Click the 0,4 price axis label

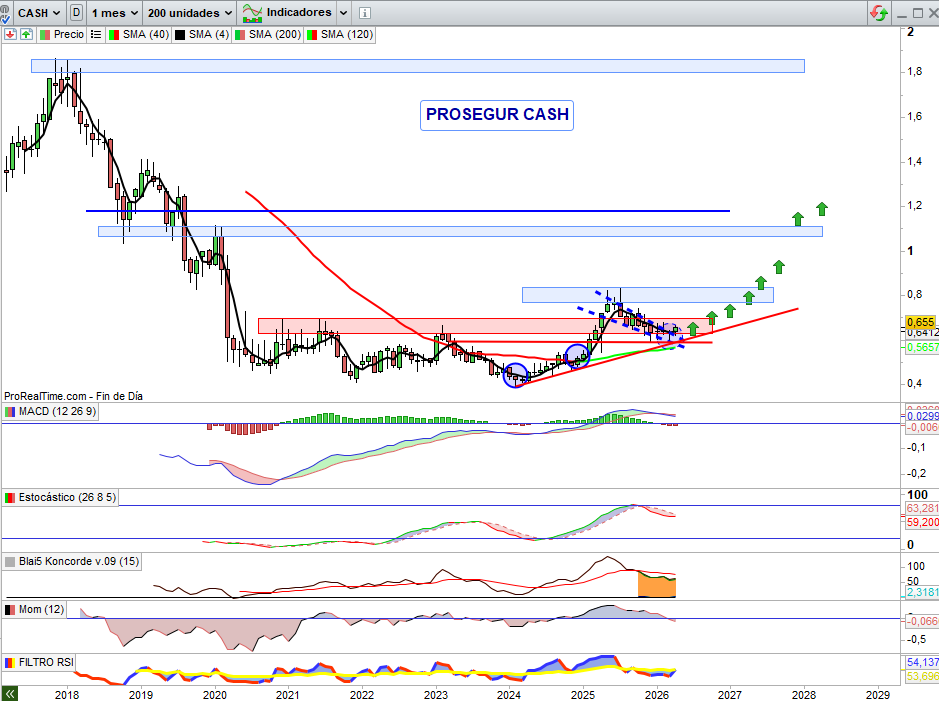click(914, 384)
